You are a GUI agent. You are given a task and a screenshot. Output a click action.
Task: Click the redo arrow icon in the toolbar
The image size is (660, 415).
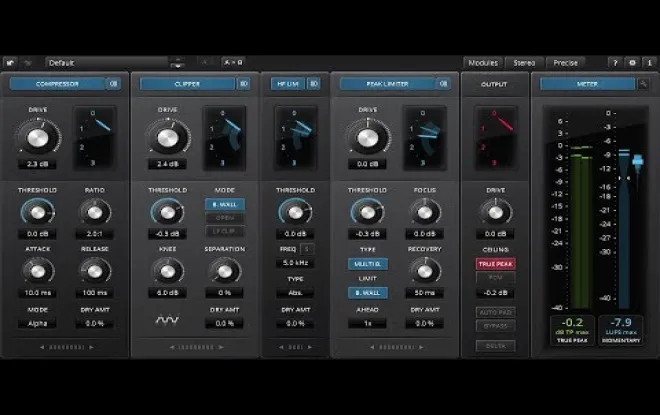pyautogui.click(x=28, y=63)
